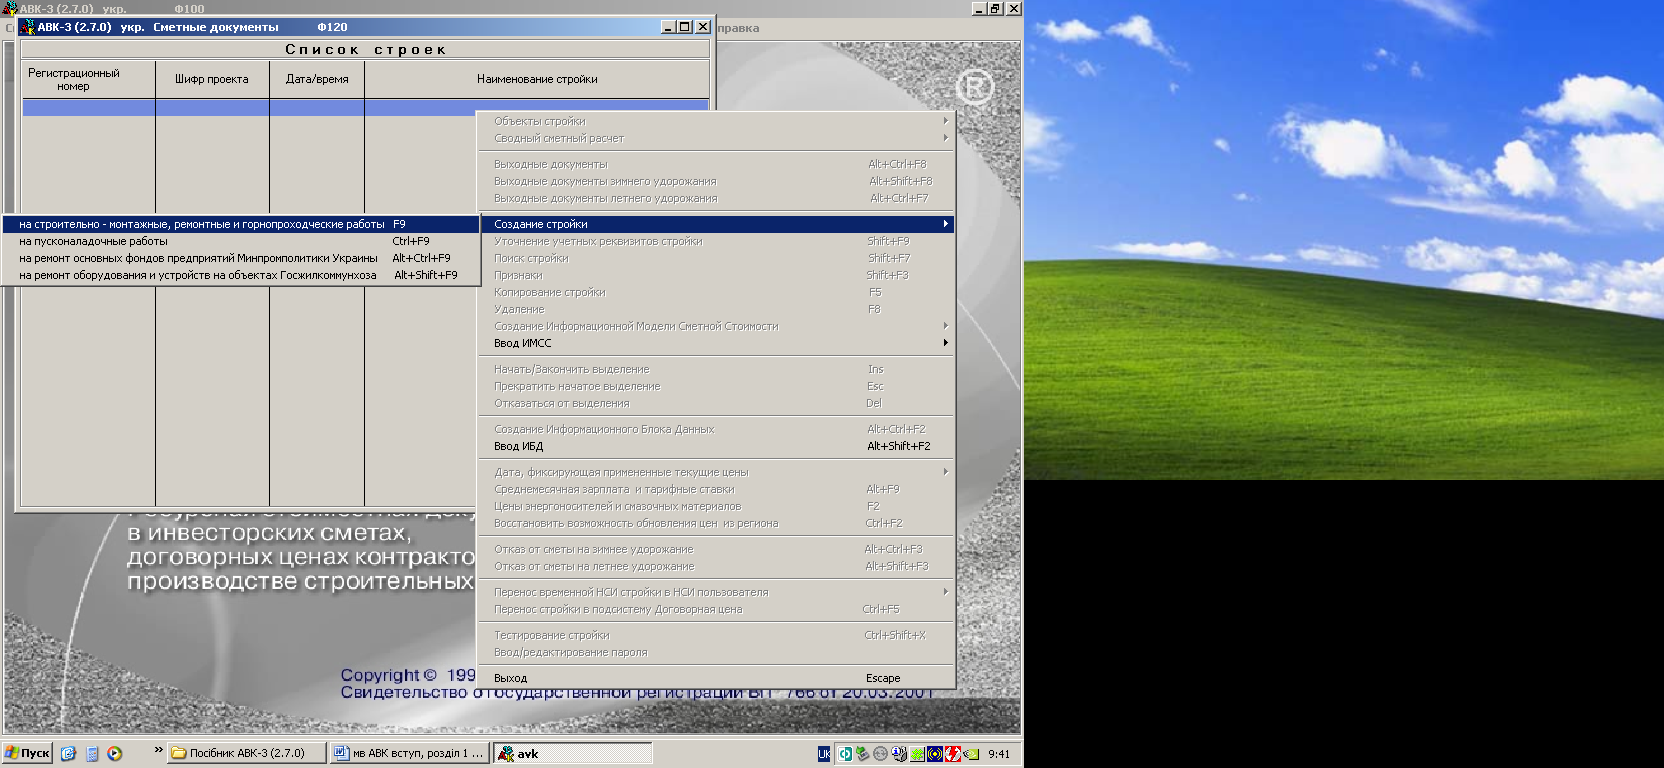The height and width of the screenshot is (768, 1664).
Task: Launch Windows Media Player quick launch icon
Action: click(115, 754)
